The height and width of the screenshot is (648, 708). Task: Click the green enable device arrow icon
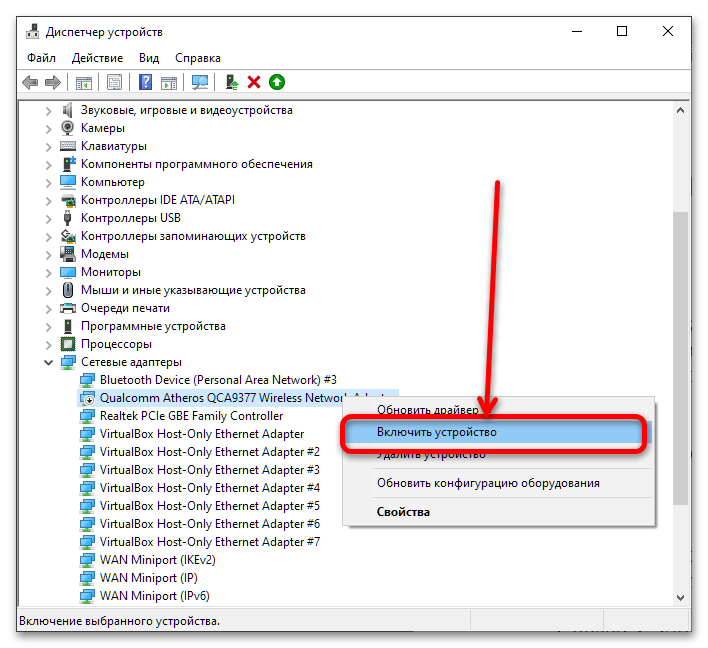point(277,82)
